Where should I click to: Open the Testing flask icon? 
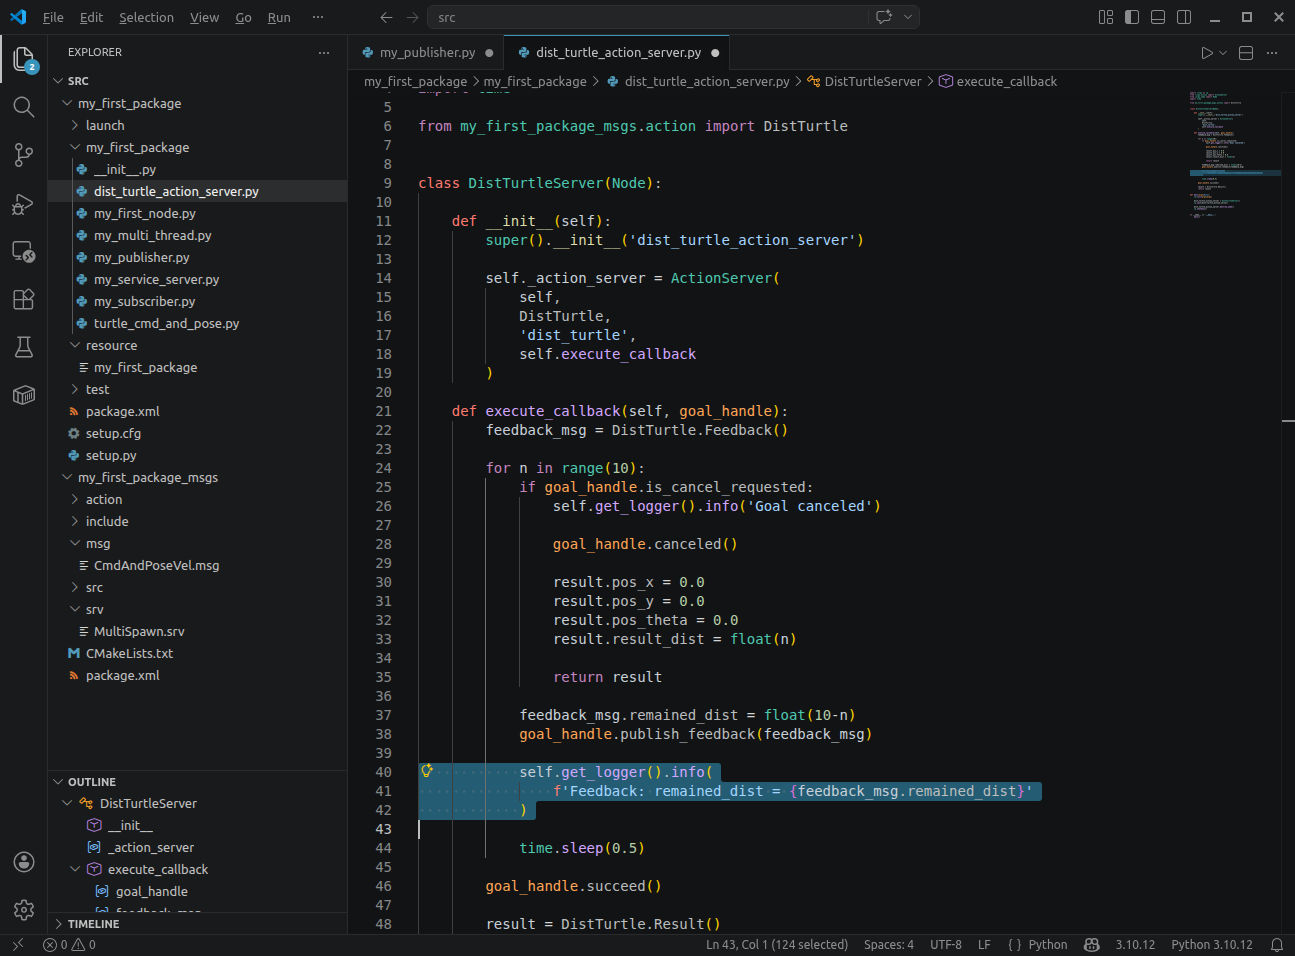[24, 347]
